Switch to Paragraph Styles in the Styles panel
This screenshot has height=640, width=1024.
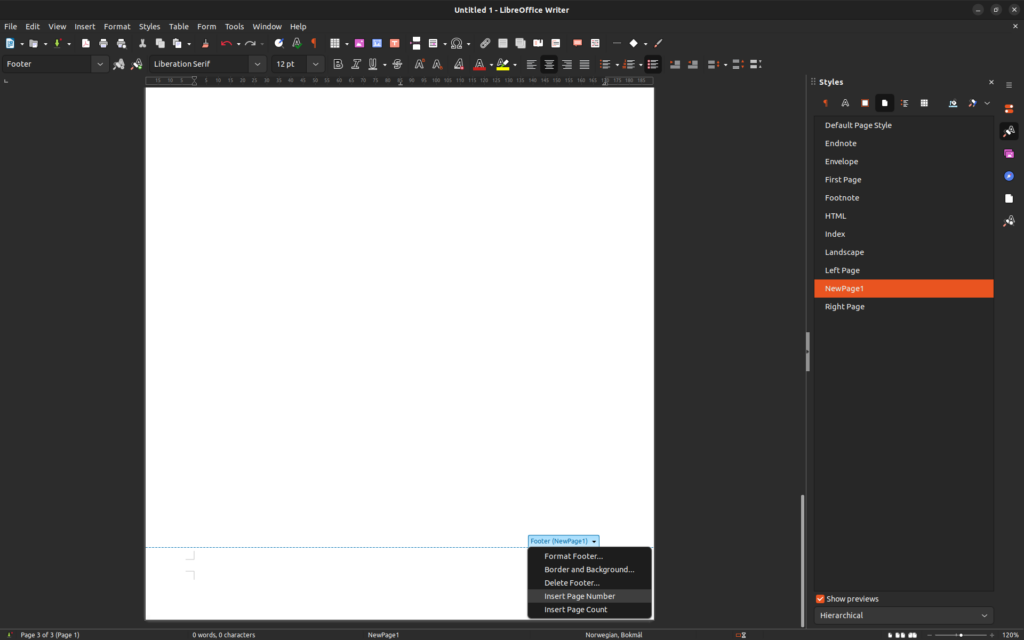click(x=826, y=103)
